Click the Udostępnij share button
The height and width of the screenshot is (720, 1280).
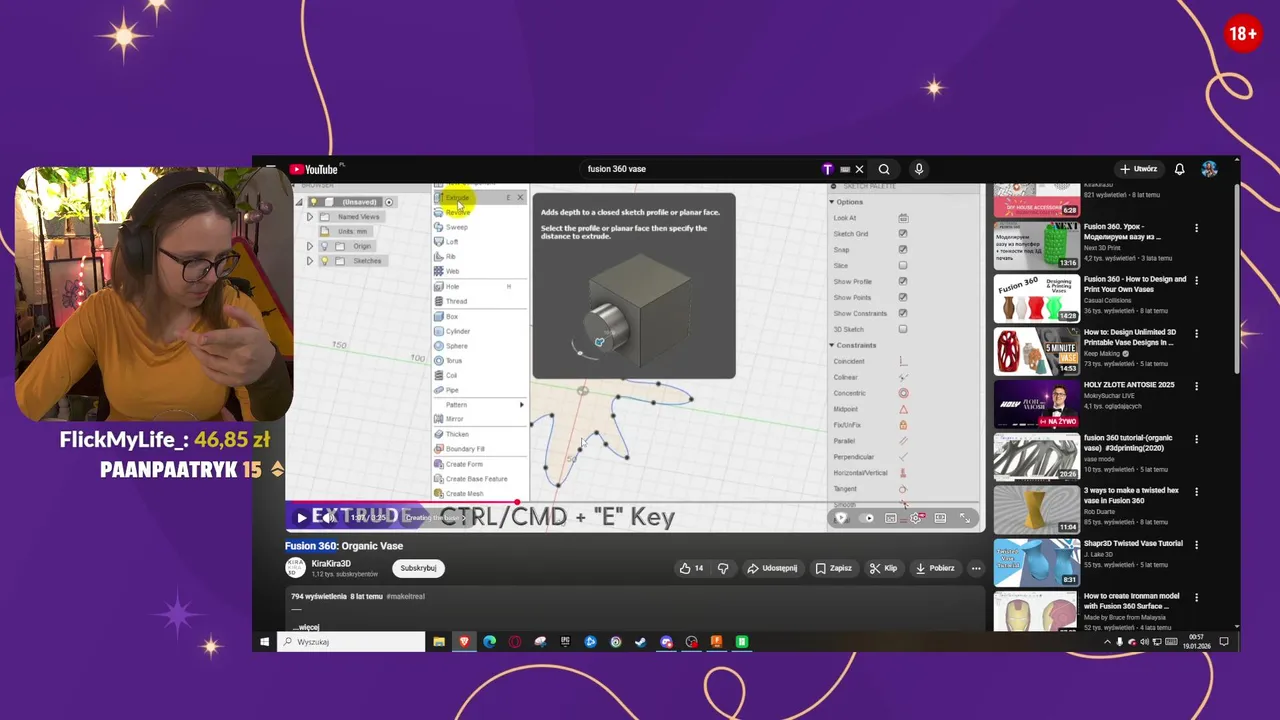(x=772, y=568)
